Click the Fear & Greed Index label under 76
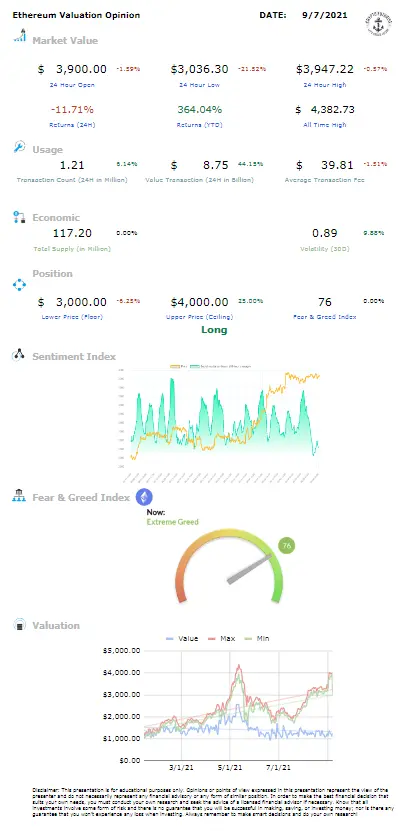Viewport: 417px width, 831px height. [x=324, y=317]
